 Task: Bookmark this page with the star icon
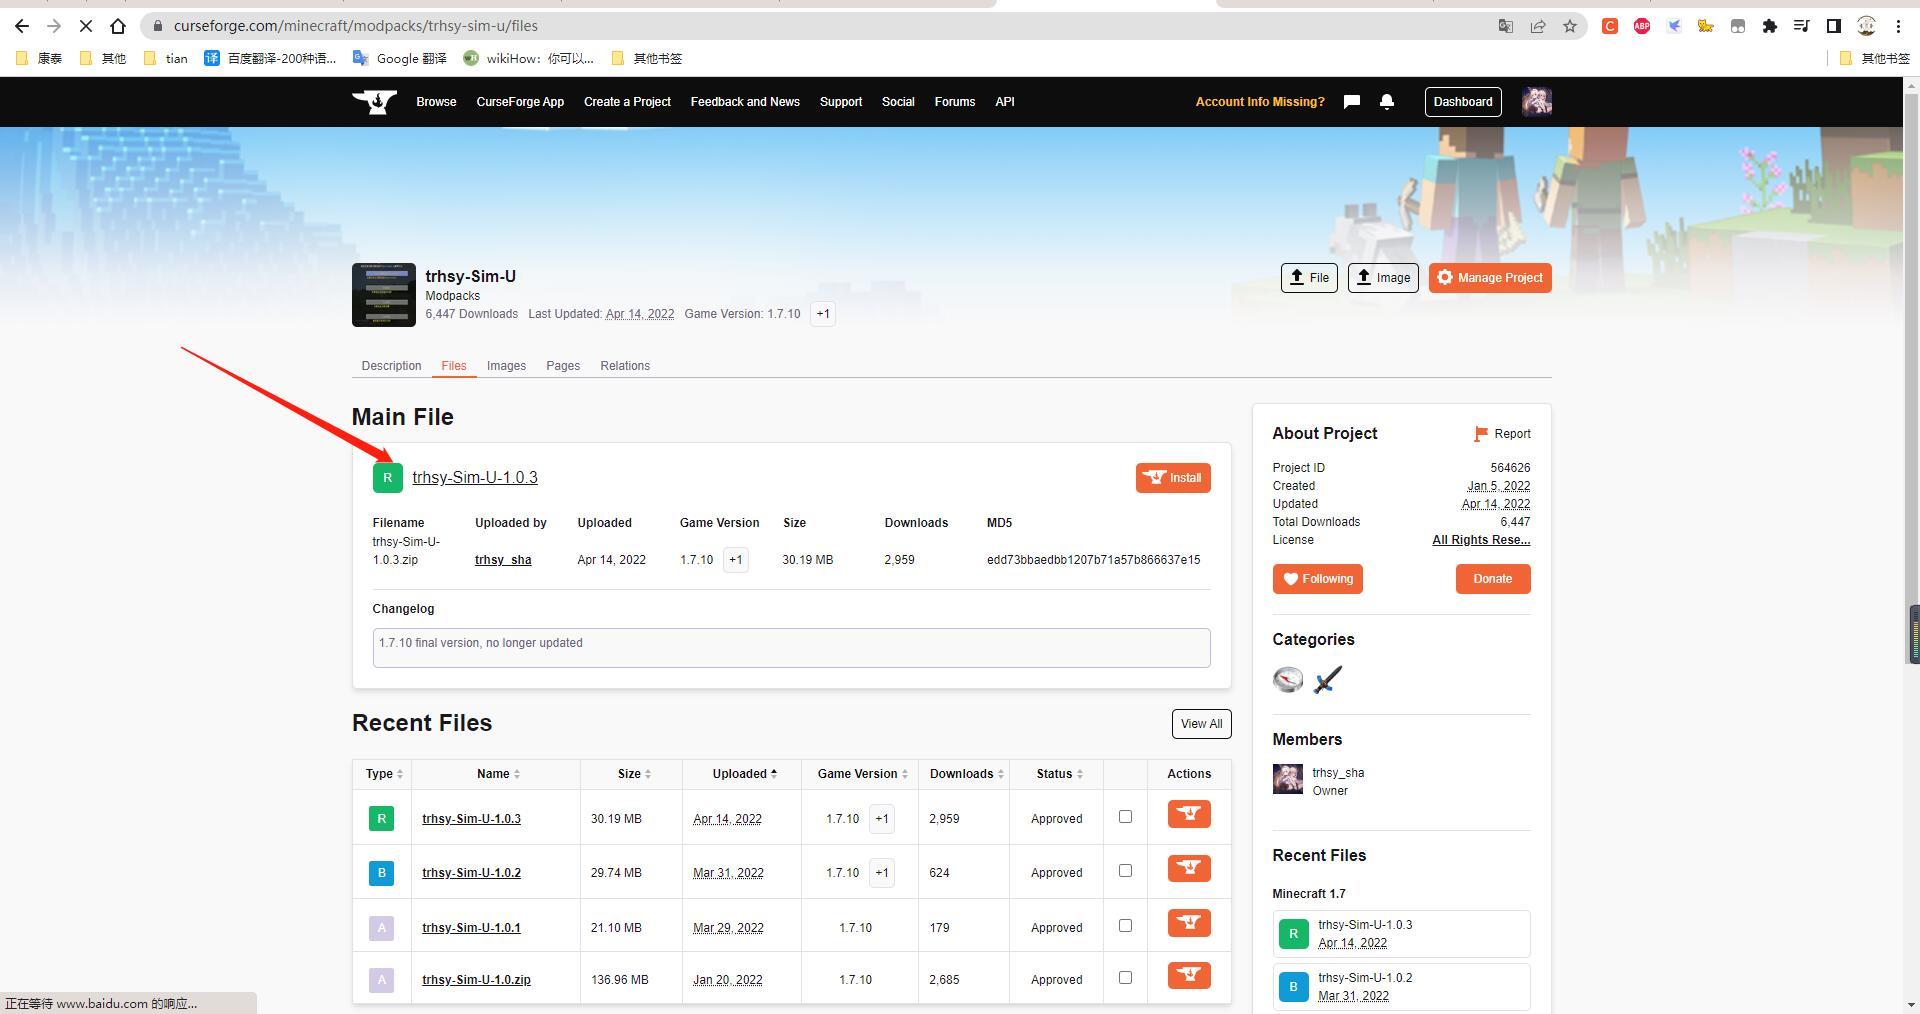[x=1570, y=26]
